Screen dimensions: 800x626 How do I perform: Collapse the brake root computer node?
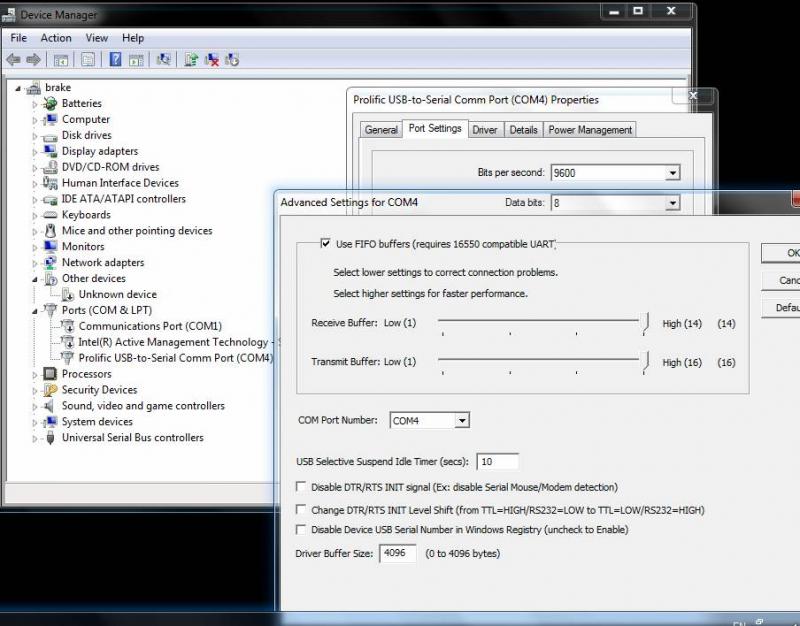pyautogui.click(x=18, y=88)
